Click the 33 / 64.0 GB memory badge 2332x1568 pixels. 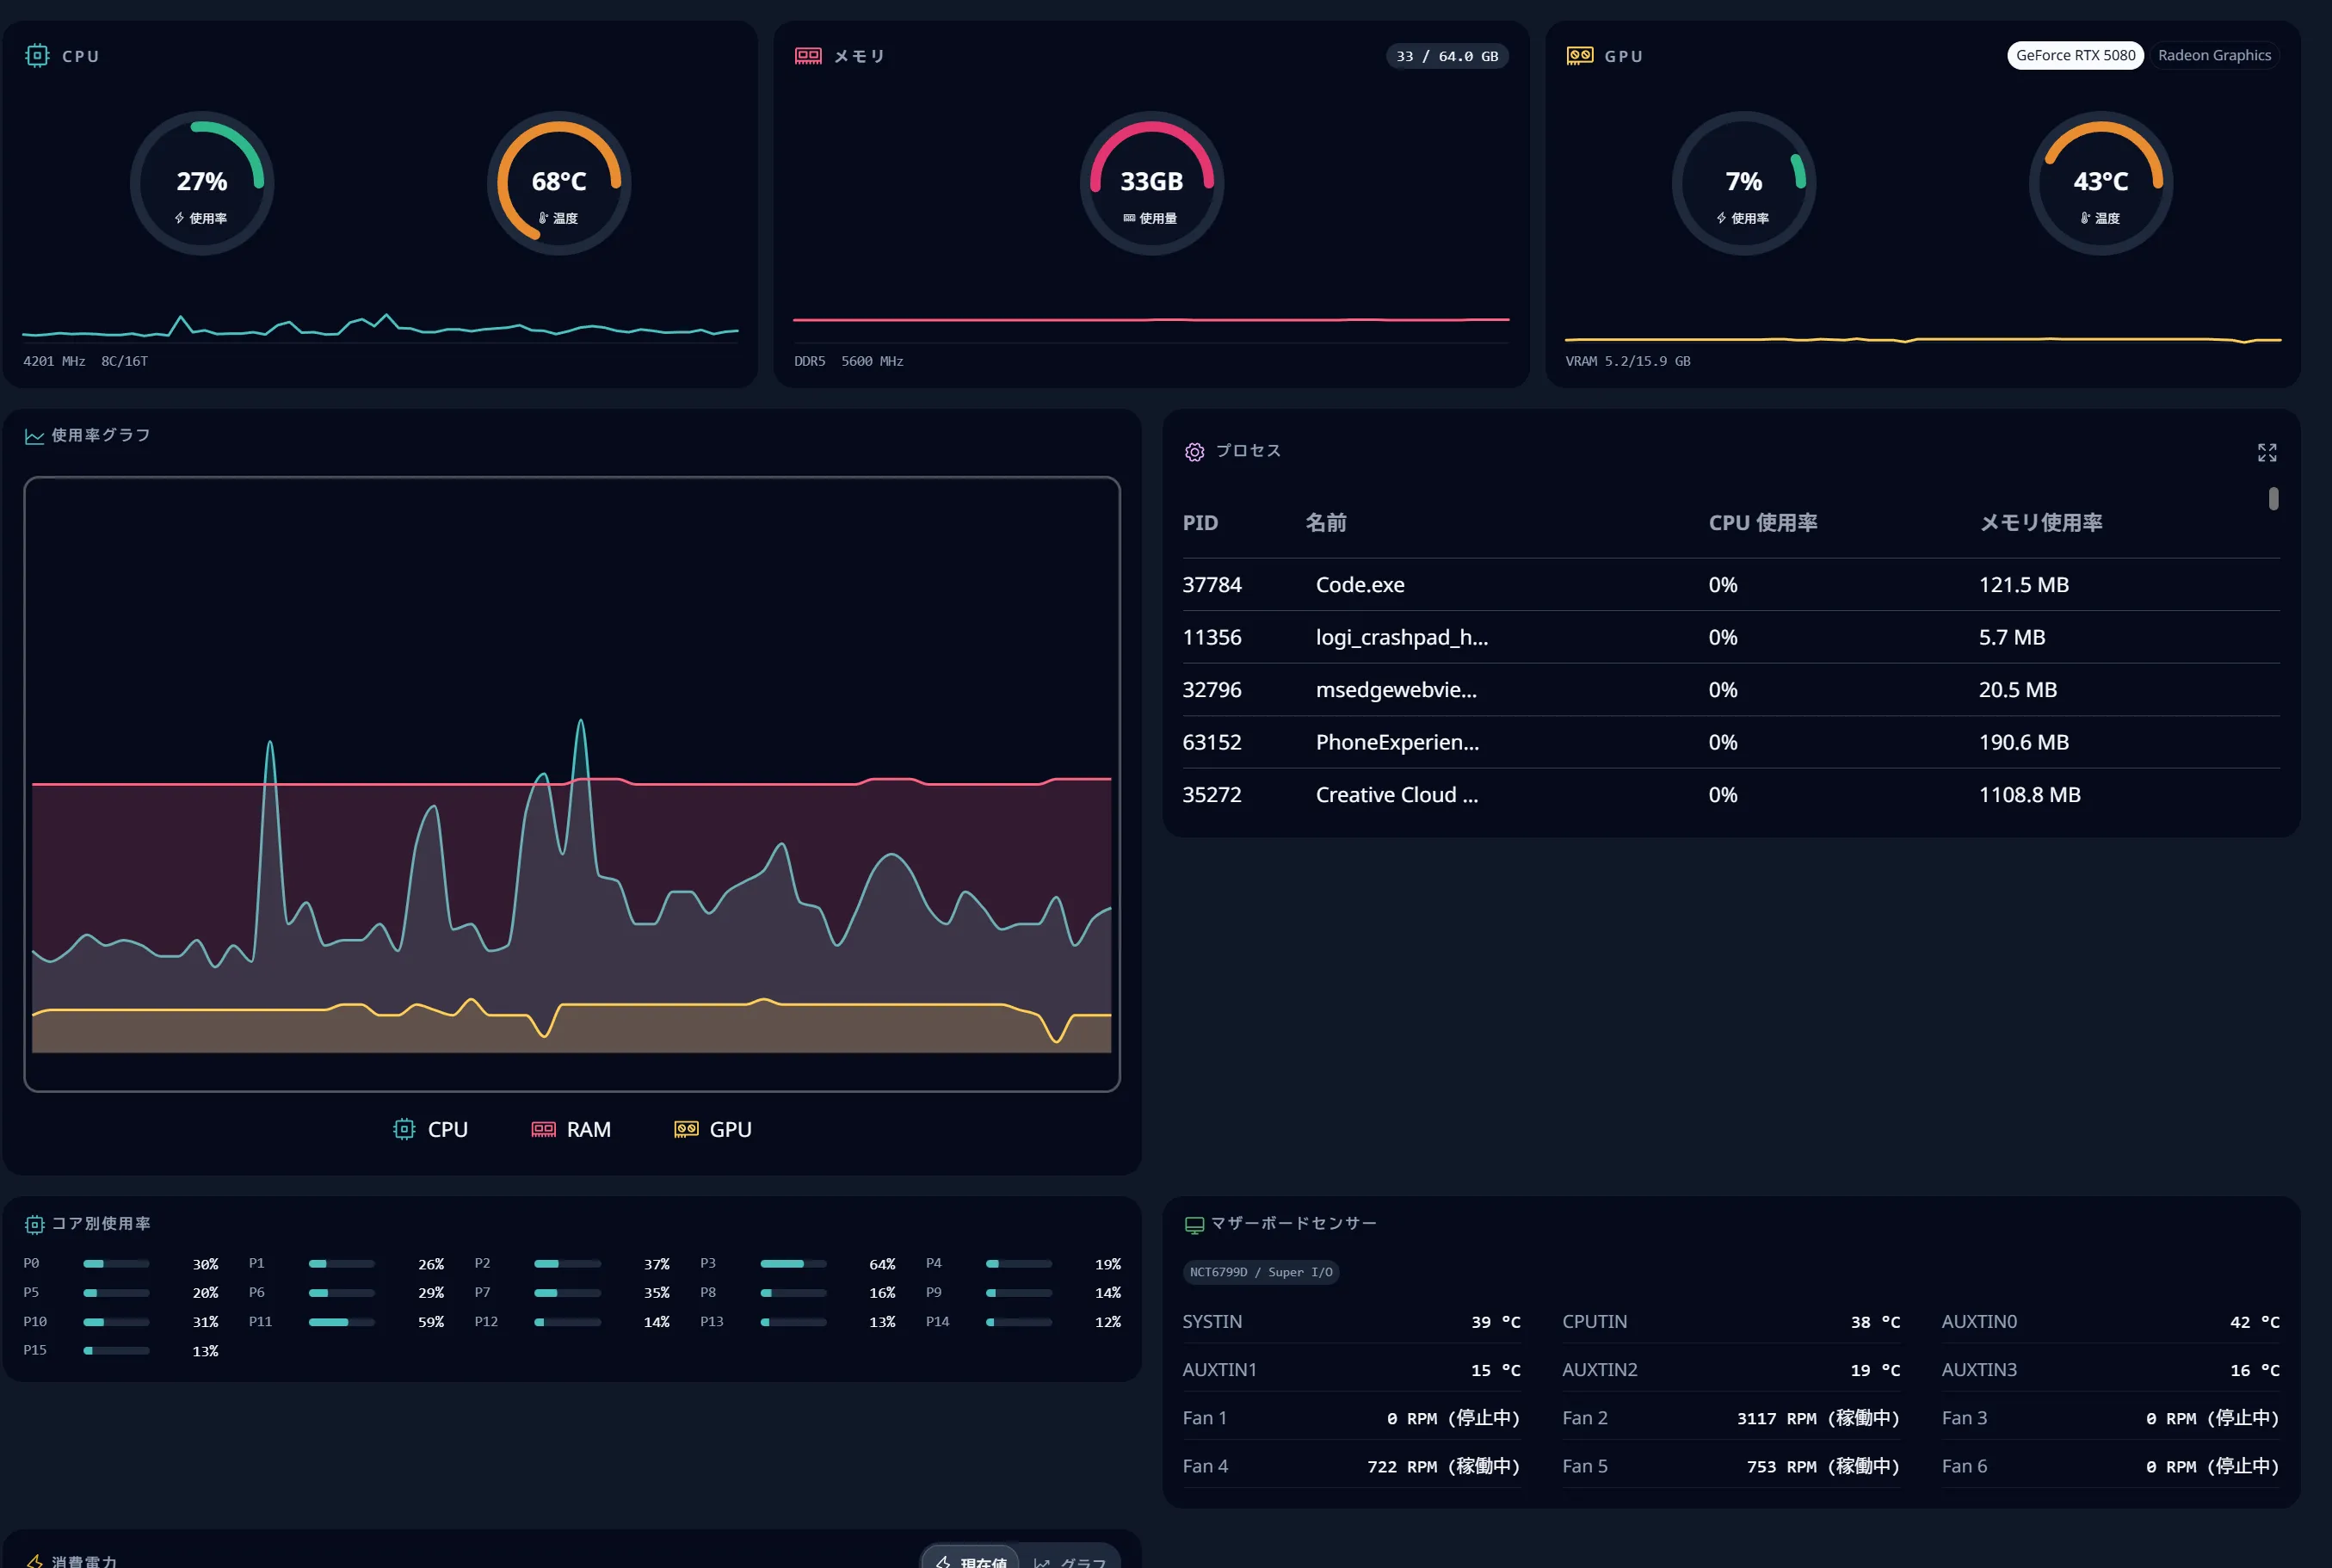click(1447, 56)
